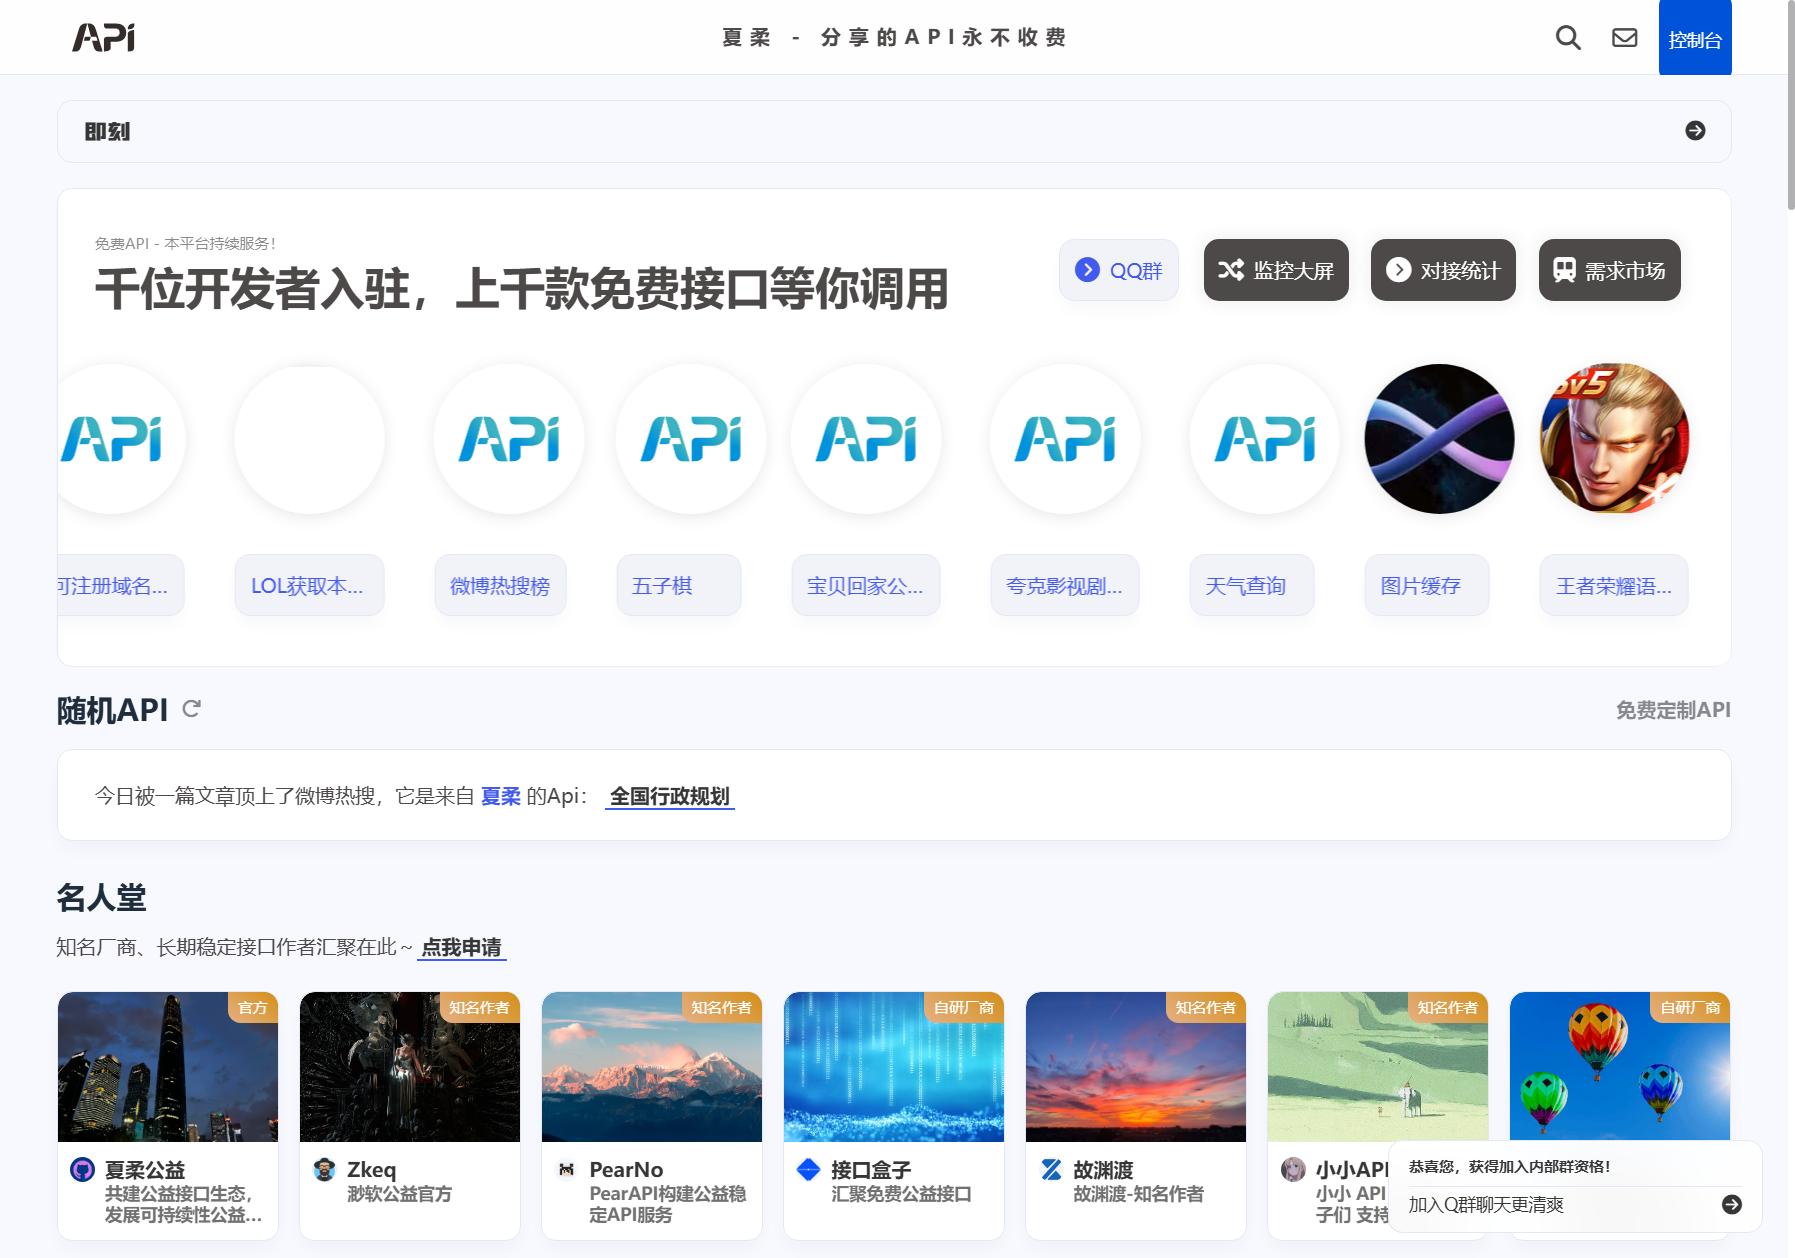Open the 控制台 console button
This screenshot has width=1795, height=1258.
pos(1695,38)
